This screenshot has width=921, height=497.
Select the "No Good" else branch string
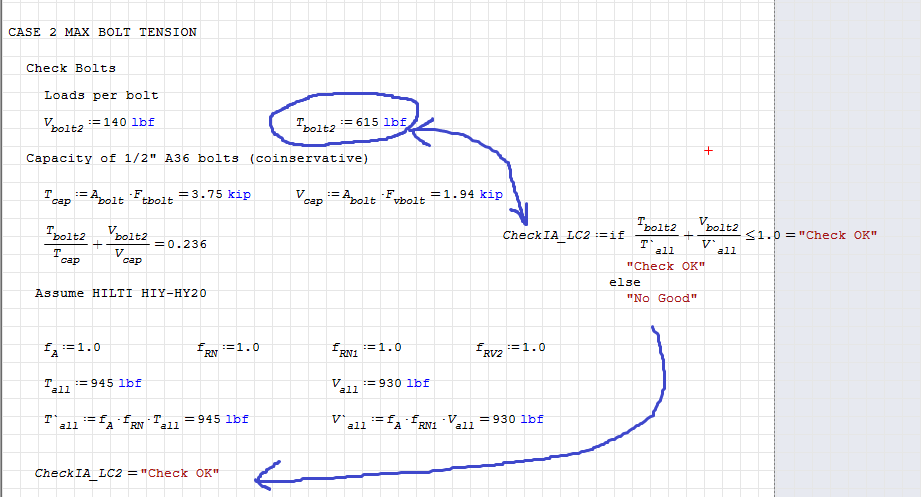659,298
